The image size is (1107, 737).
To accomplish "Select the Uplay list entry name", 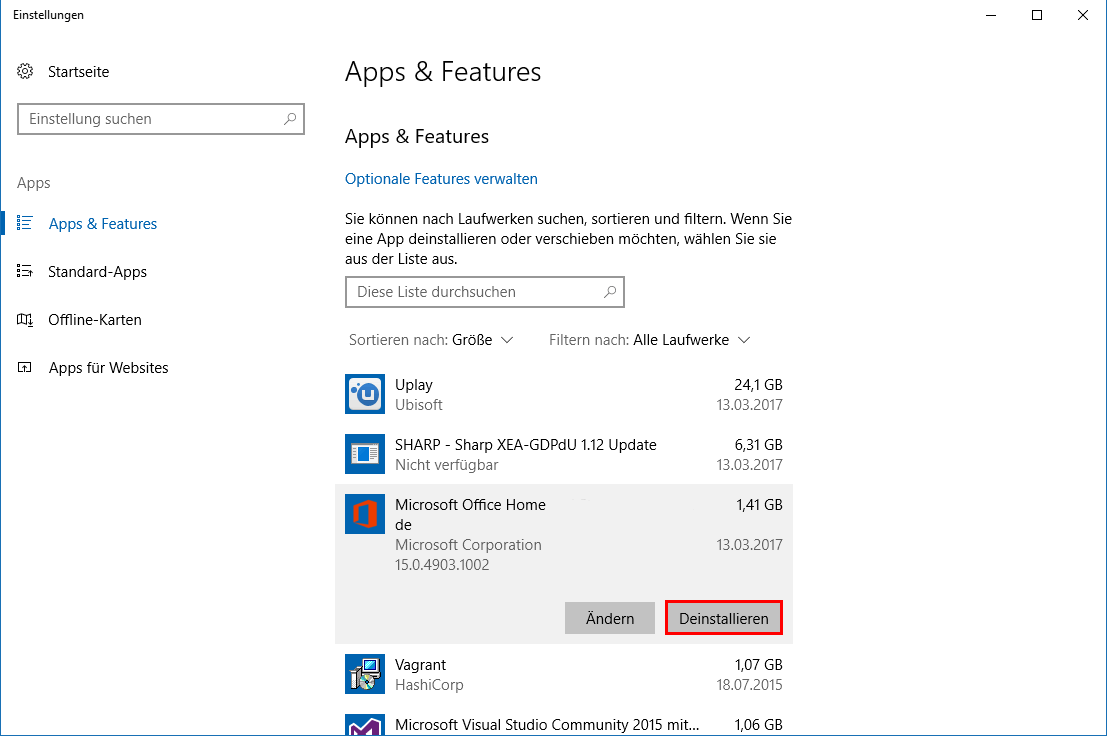I will [414, 385].
